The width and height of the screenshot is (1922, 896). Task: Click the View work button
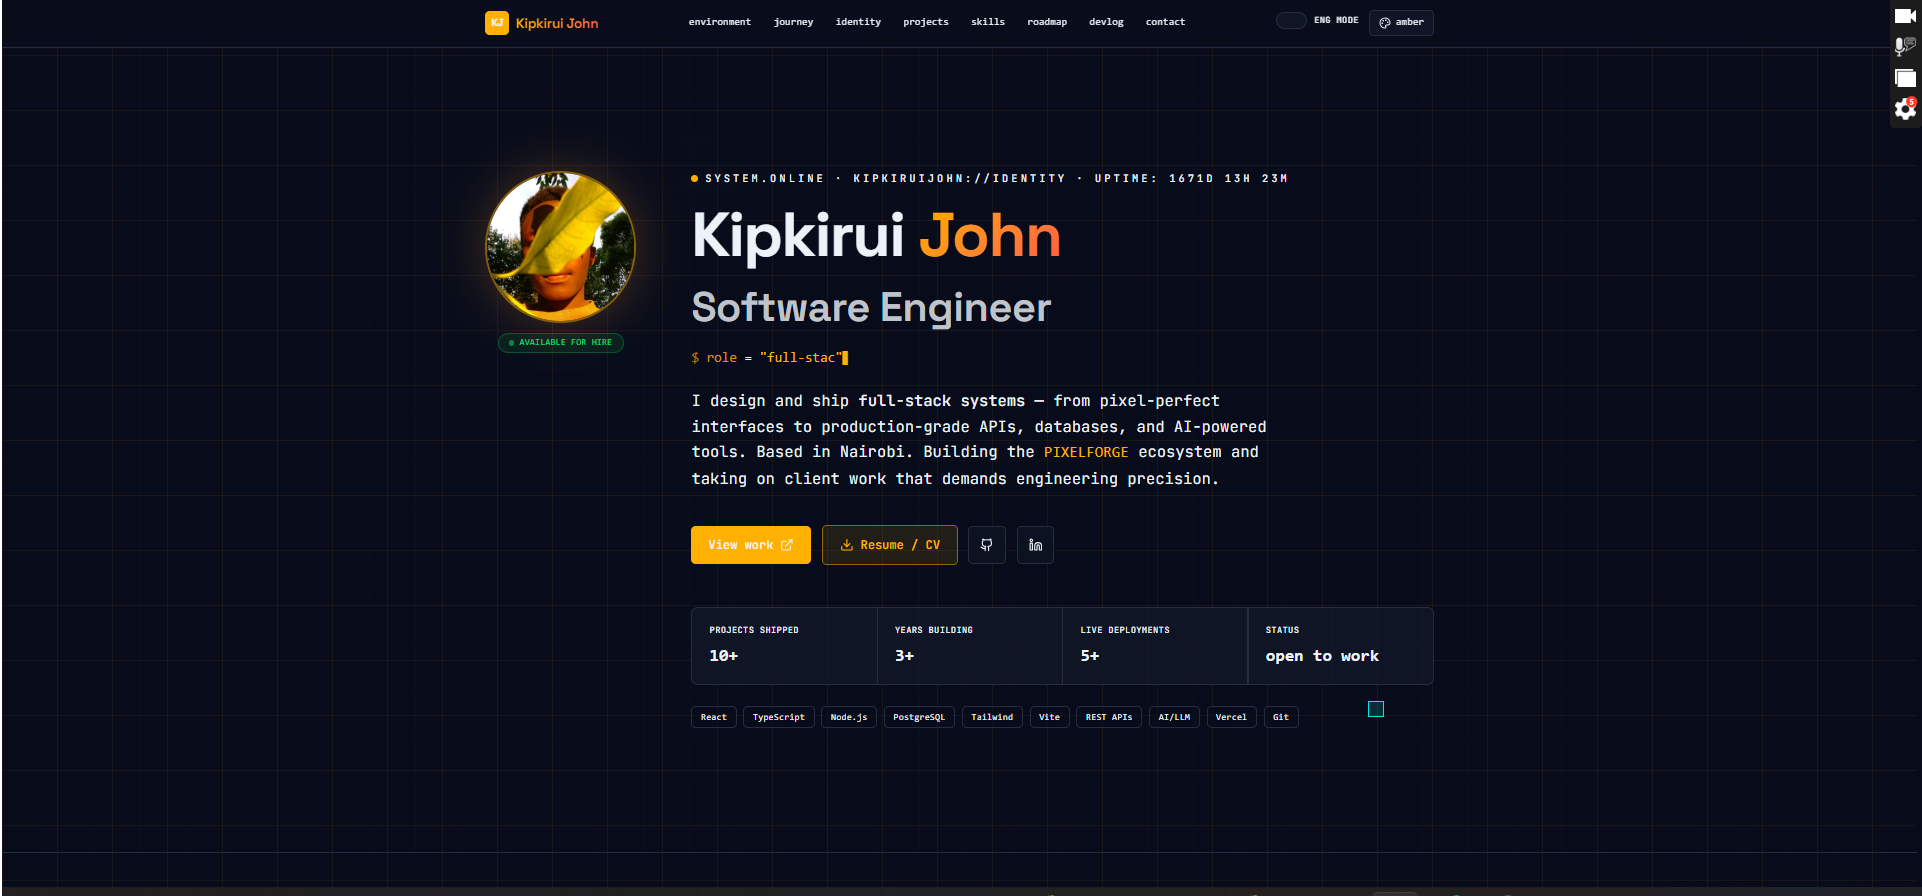click(751, 545)
